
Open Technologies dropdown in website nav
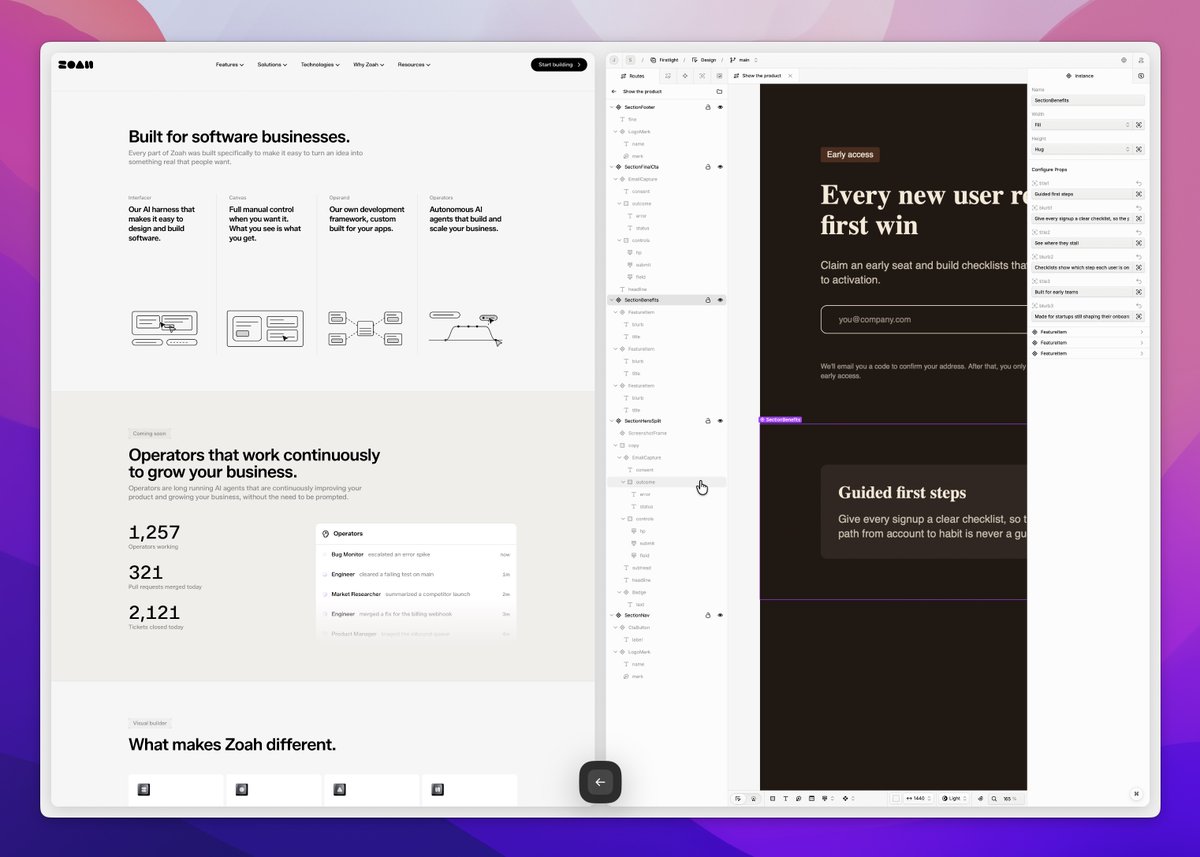[x=320, y=65]
